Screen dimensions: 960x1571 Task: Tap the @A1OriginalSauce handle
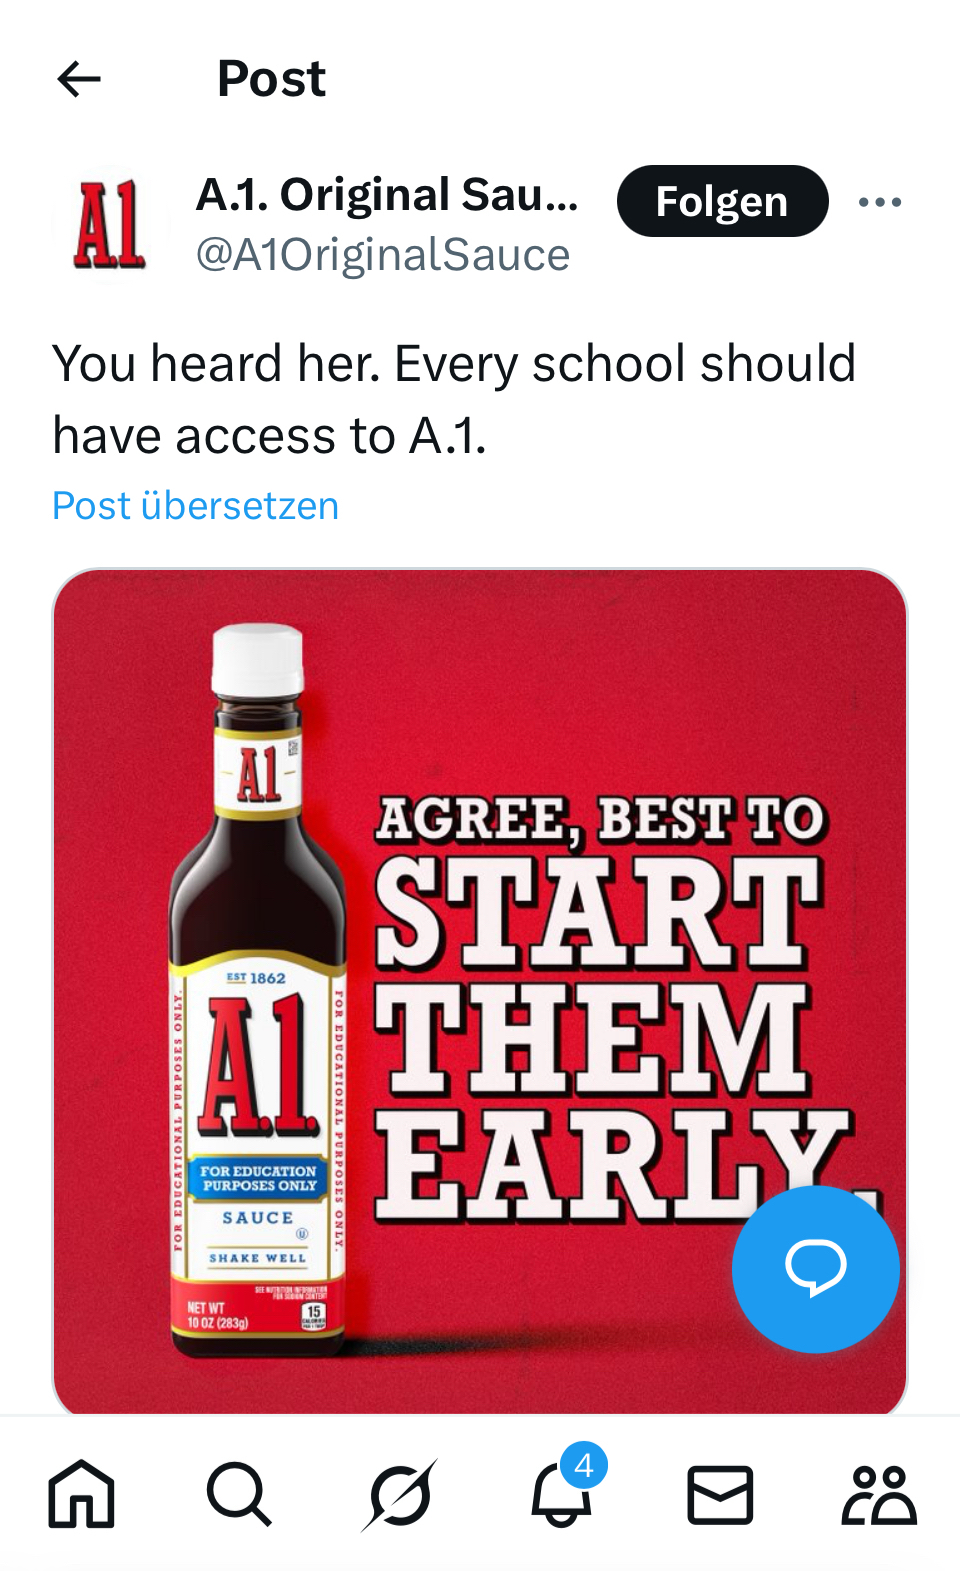click(383, 255)
